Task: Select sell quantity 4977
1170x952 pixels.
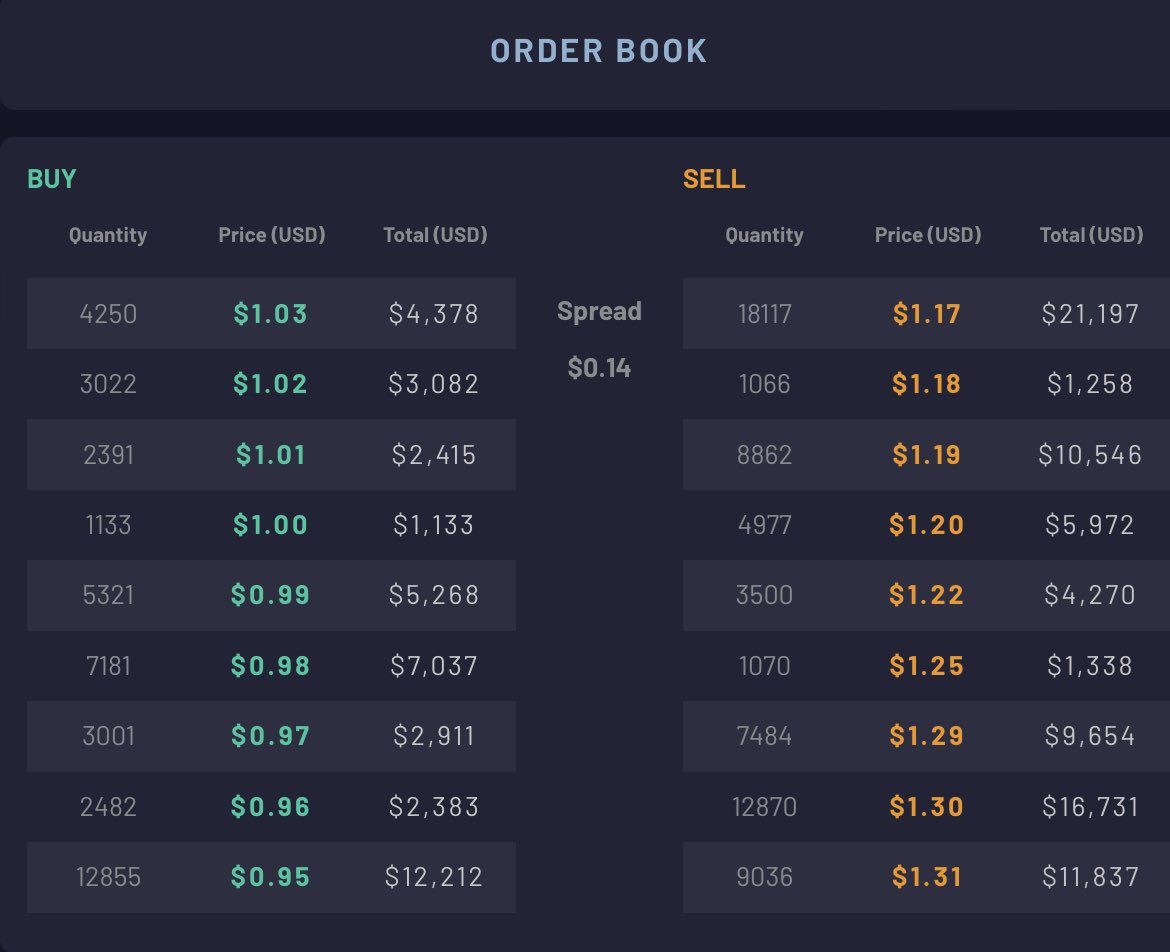Action: 765,524
